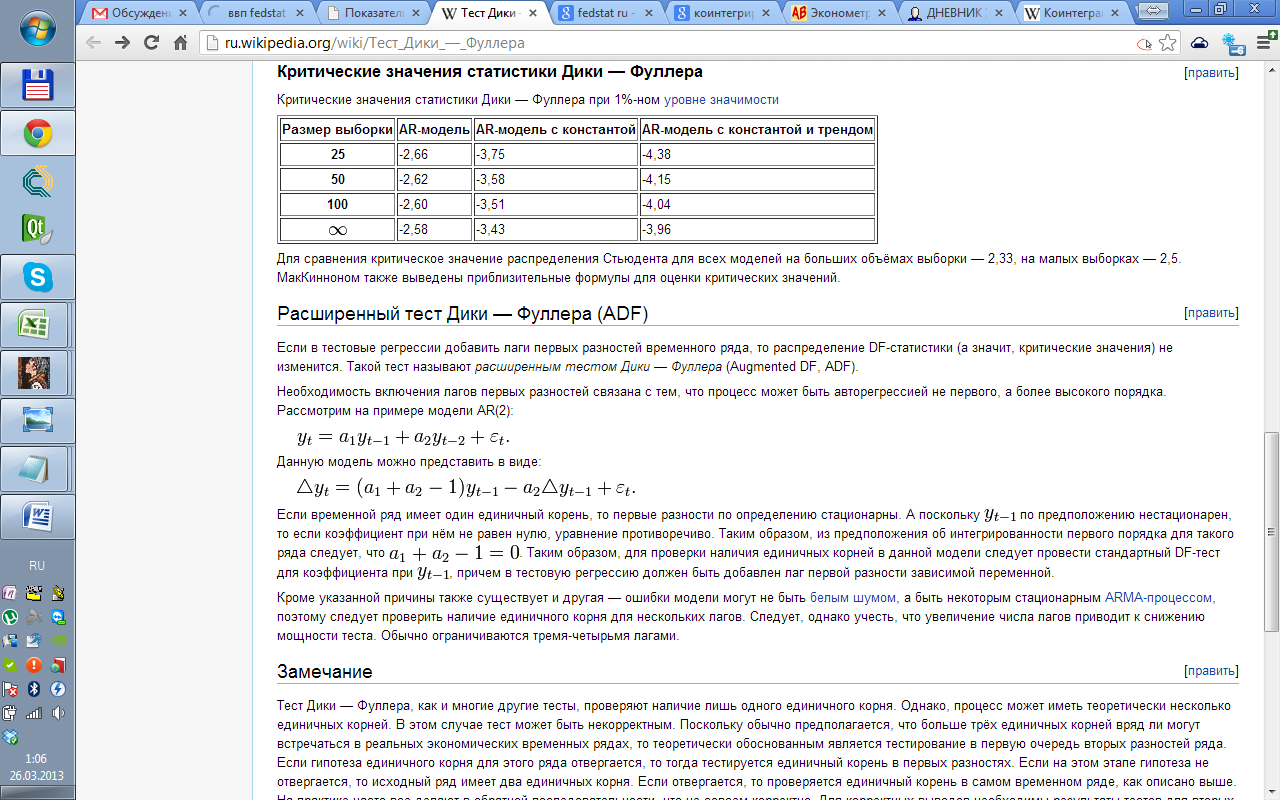Edit the Замечание section via править
The image size is (1280, 800).
(1211, 671)
